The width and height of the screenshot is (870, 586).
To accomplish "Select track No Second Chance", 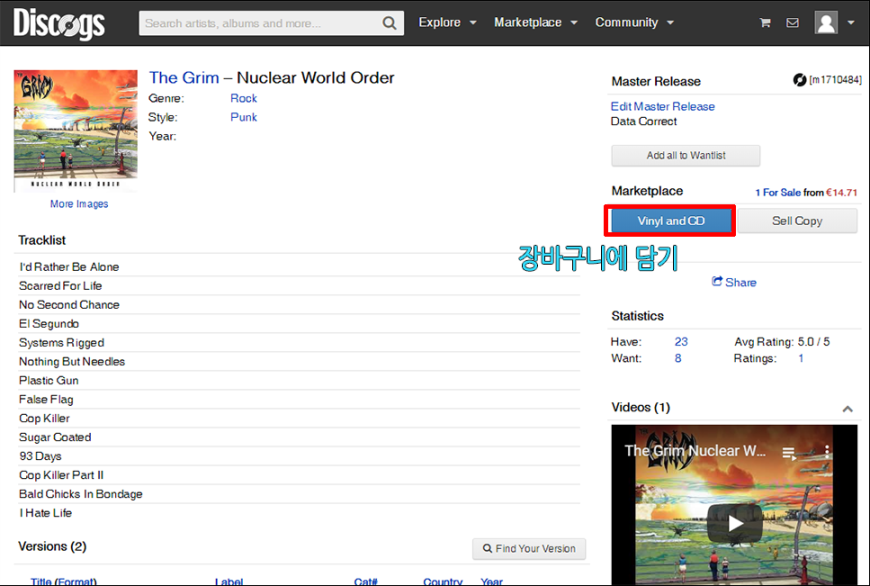I will pos(69,305).
